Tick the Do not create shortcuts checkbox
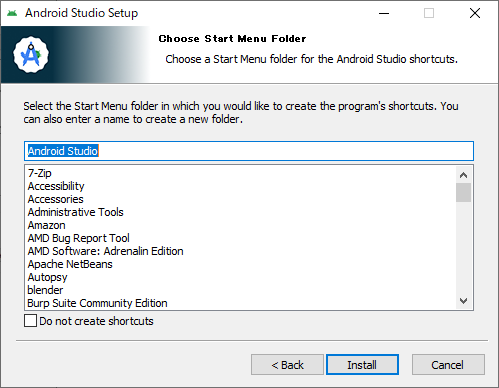 (x=30, y=321)
